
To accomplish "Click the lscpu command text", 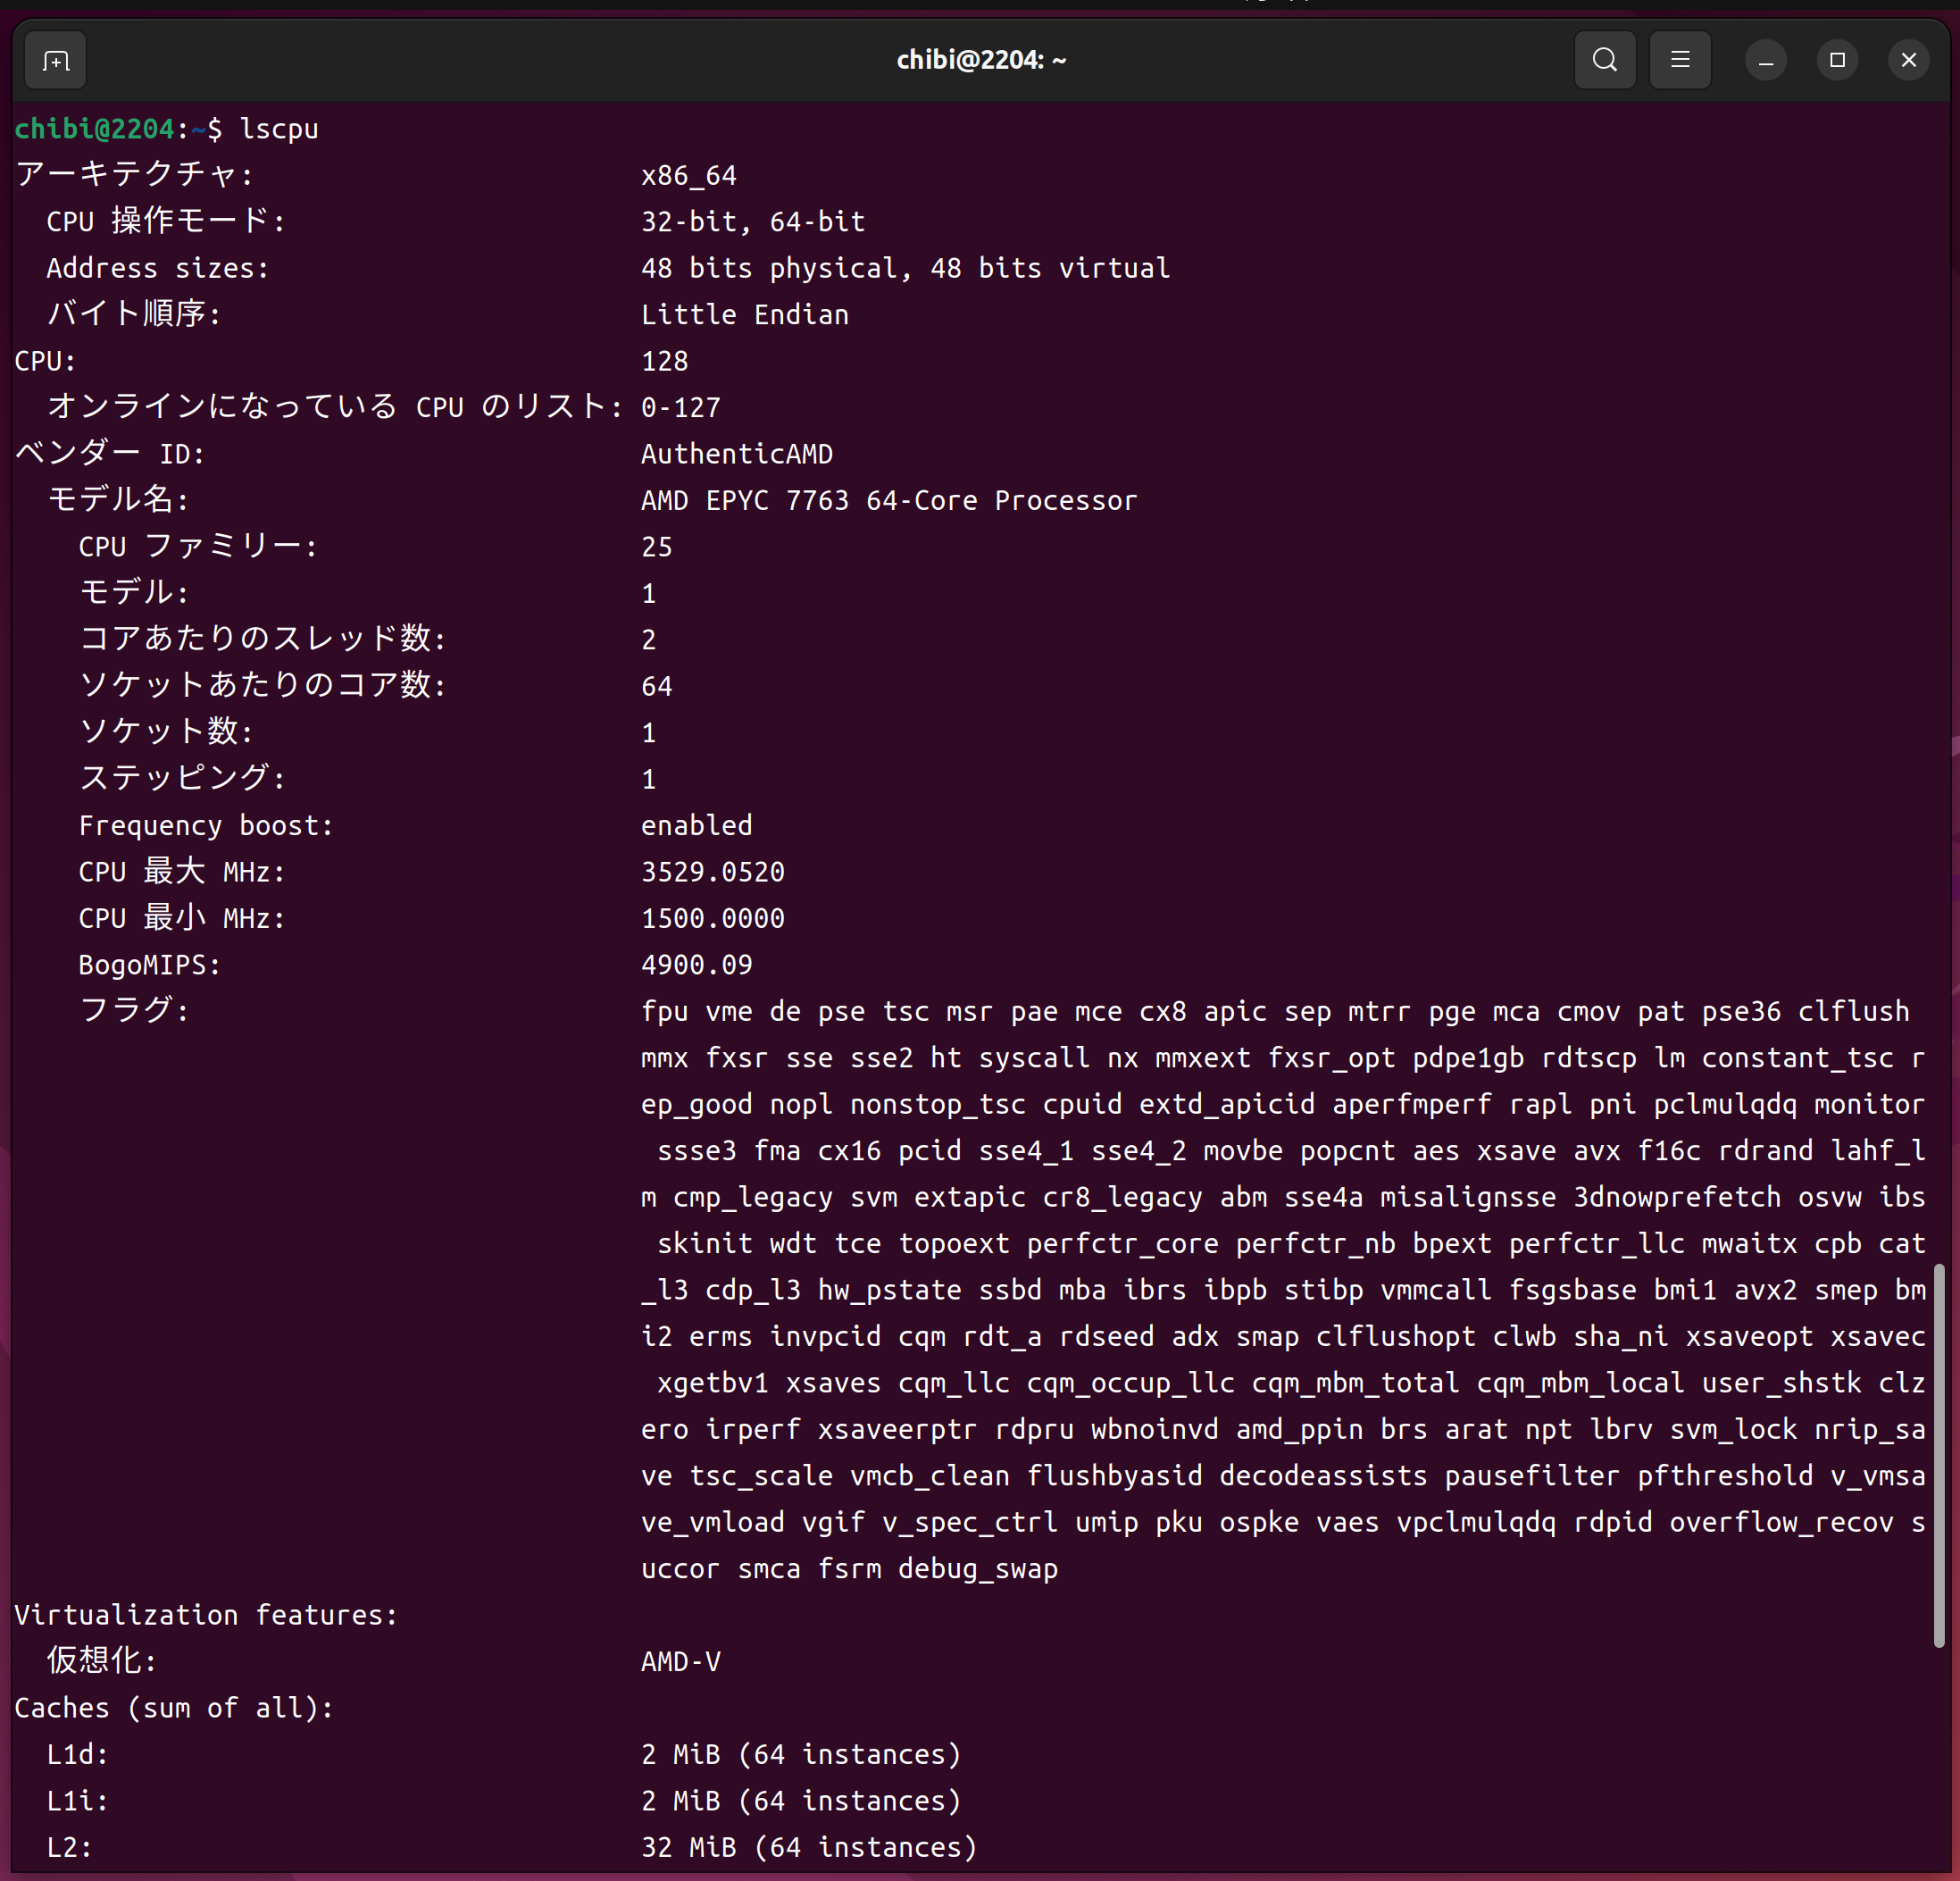I will [x=279, y=129].
